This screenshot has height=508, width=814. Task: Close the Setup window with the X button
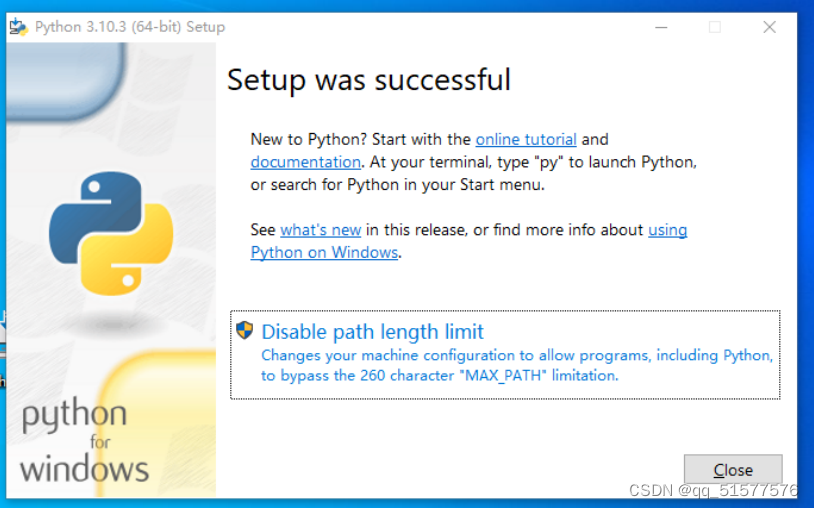[769, 27]
